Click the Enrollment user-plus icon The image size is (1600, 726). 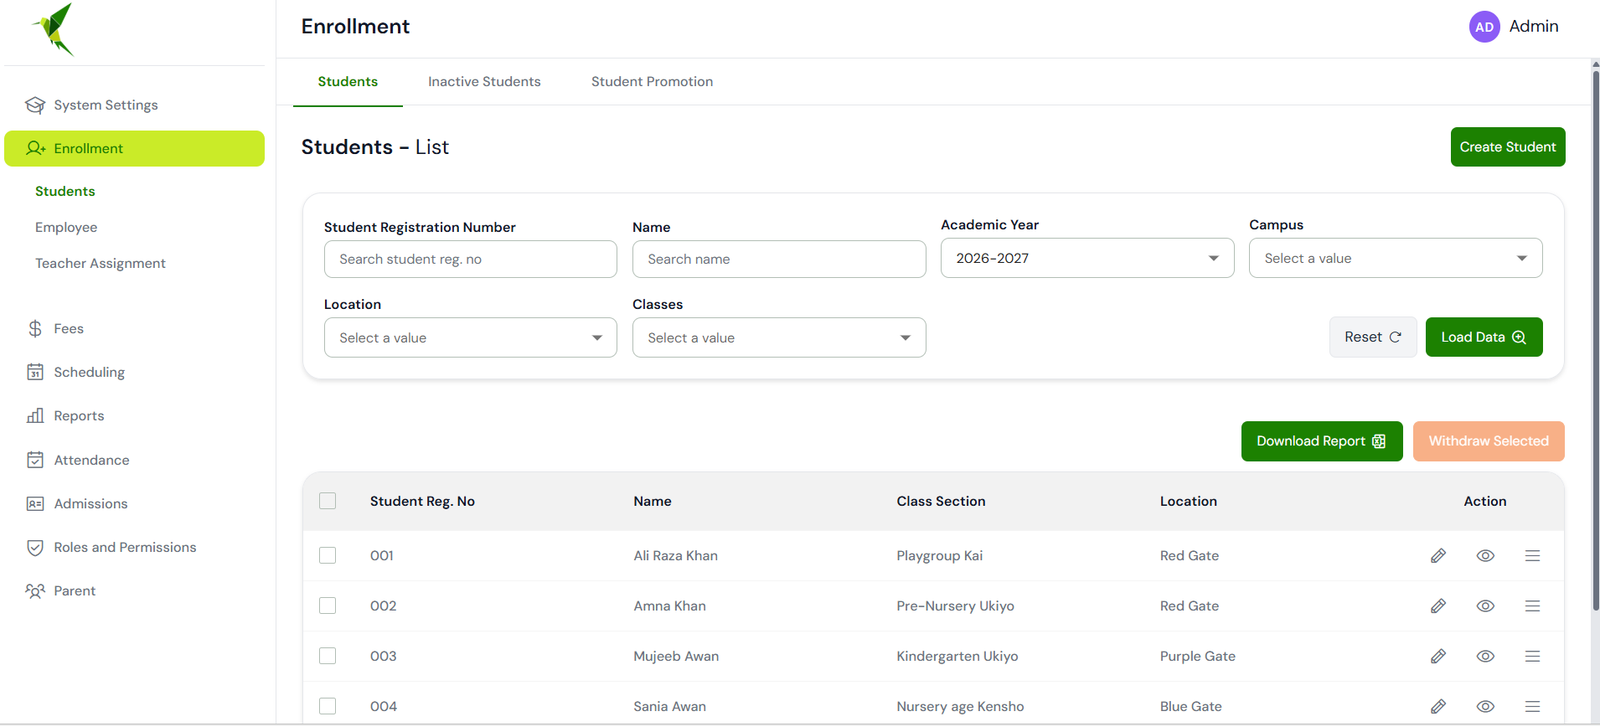point(36,148)
